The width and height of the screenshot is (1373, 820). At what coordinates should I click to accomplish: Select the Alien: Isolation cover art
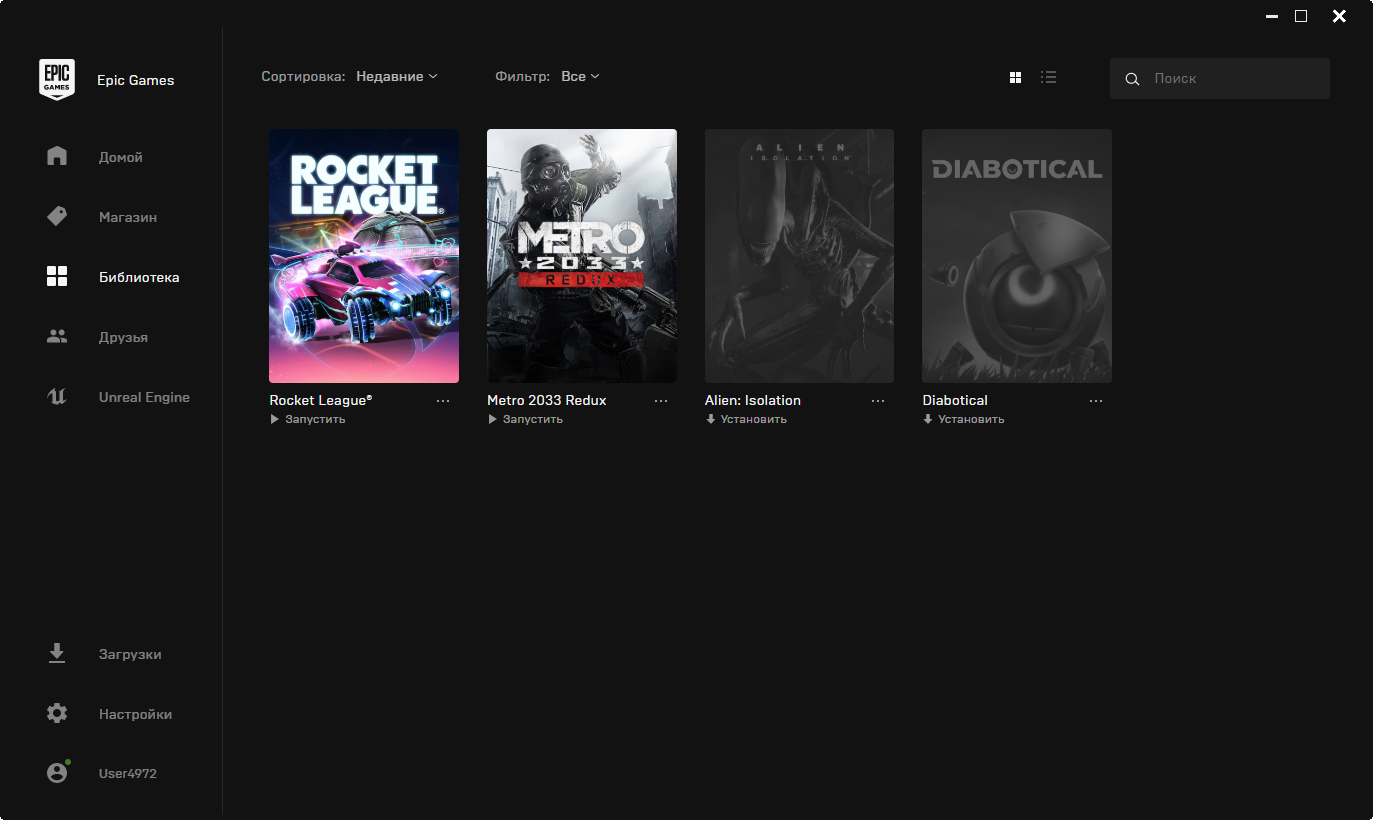click(800, 256)
